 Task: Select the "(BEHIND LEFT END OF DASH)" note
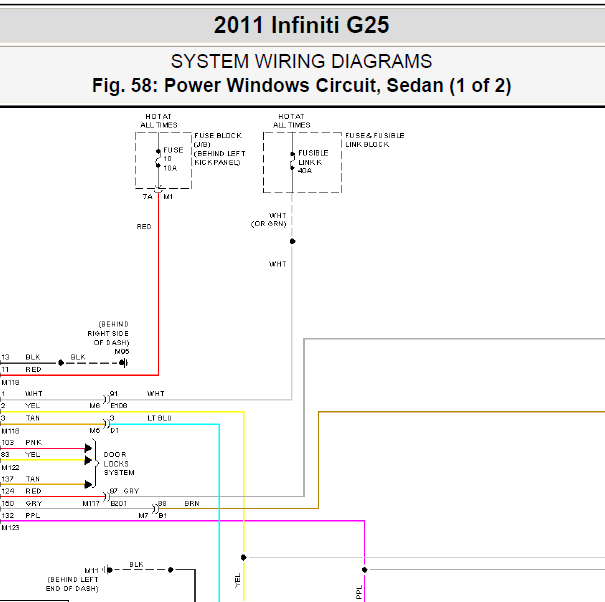click(x=73, y=584)
